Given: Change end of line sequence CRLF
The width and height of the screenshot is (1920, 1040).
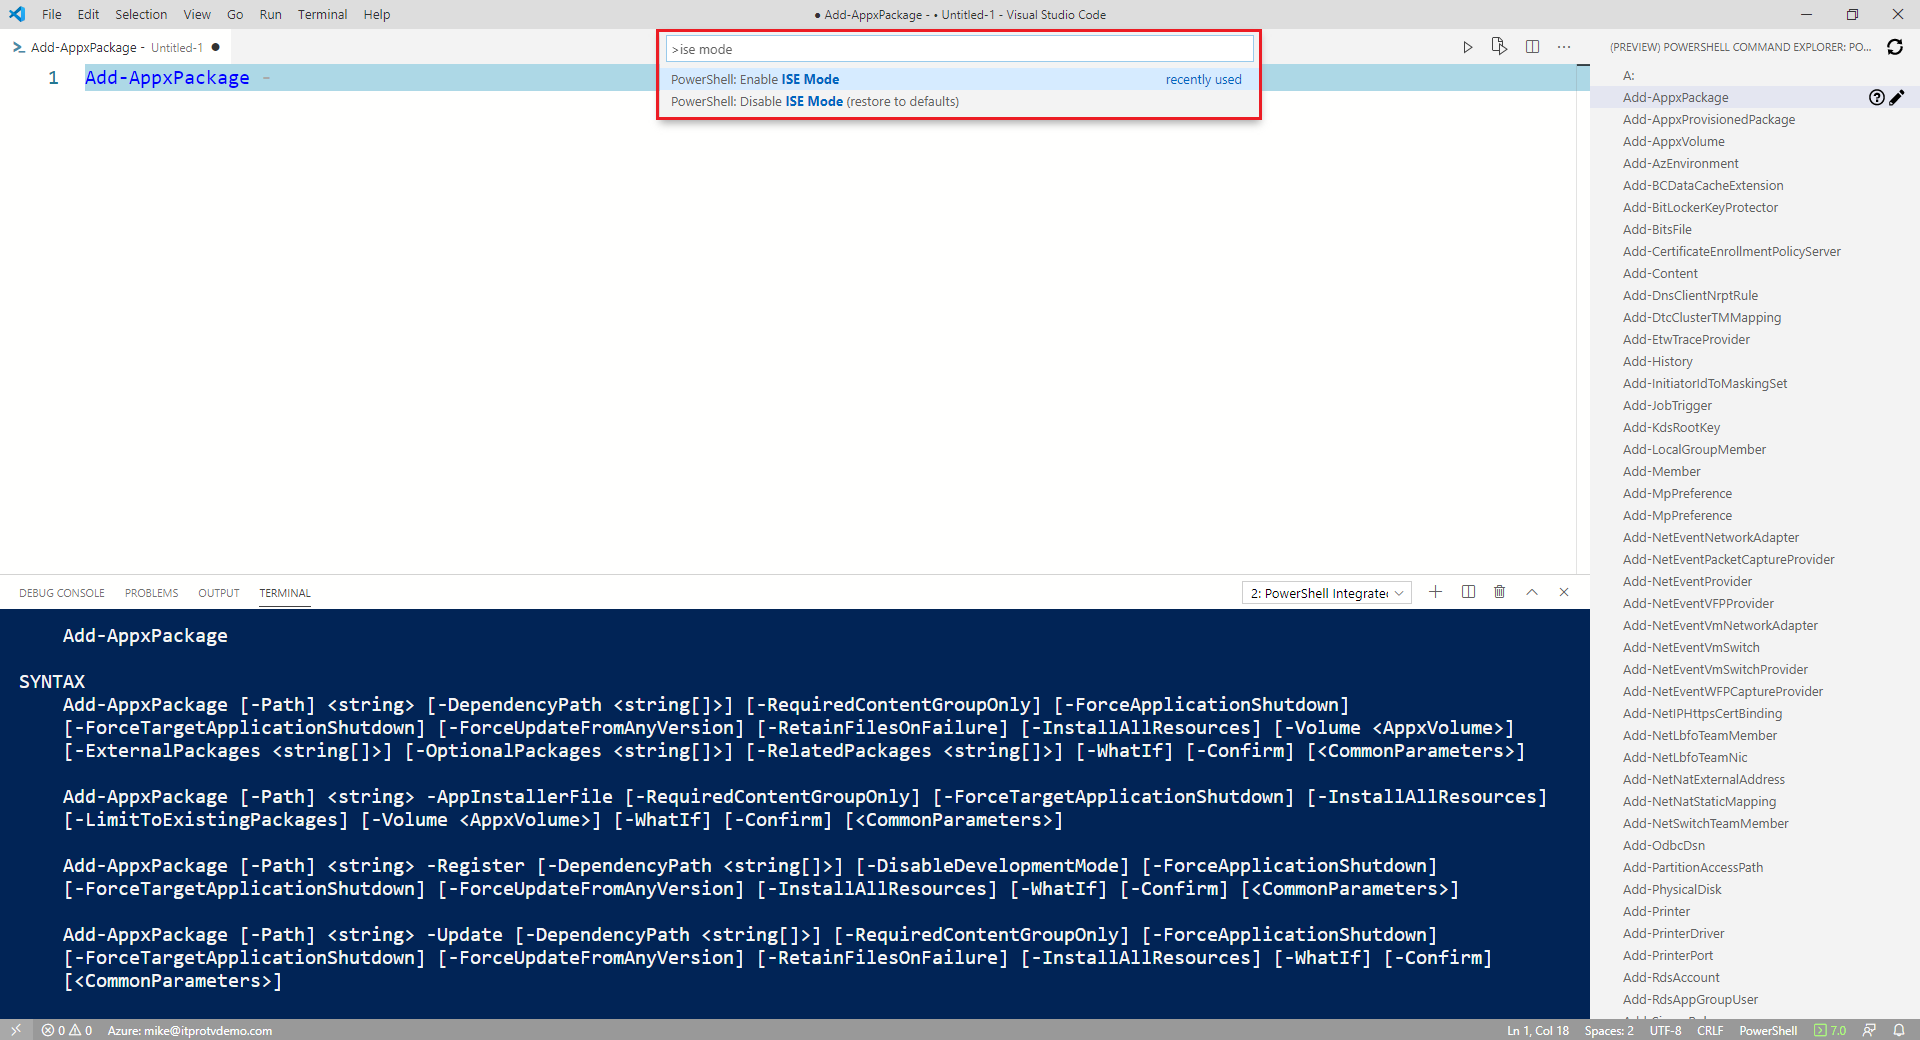Looking at the screenshot, I should 1710,1030.
